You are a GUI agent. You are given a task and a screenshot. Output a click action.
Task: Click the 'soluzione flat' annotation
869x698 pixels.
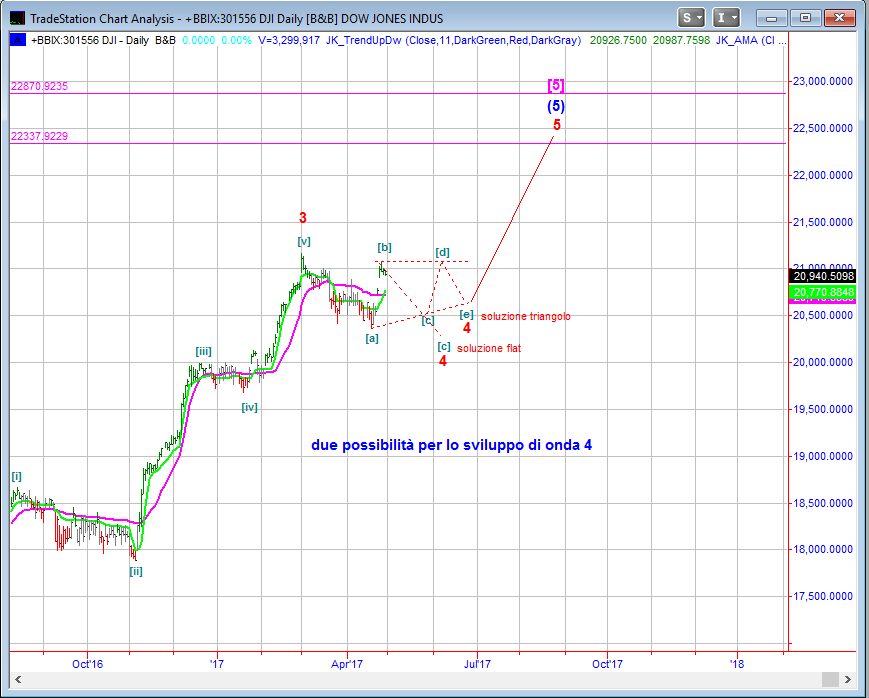(489, 348)
